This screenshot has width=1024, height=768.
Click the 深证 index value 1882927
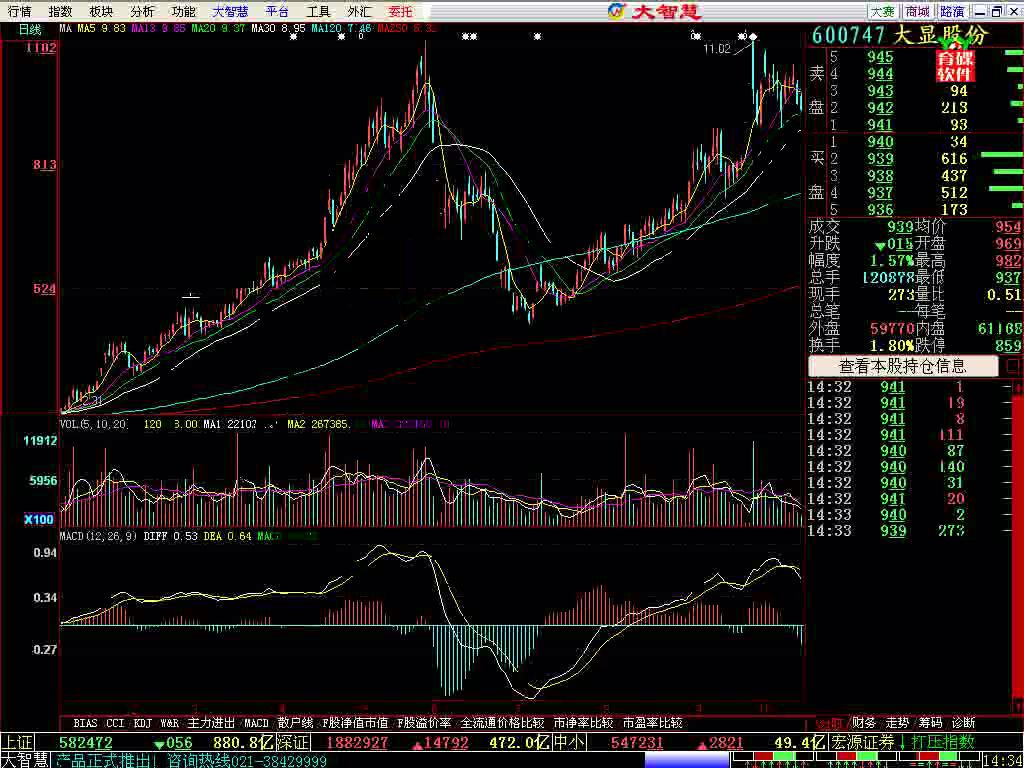[x=357, y=743]
